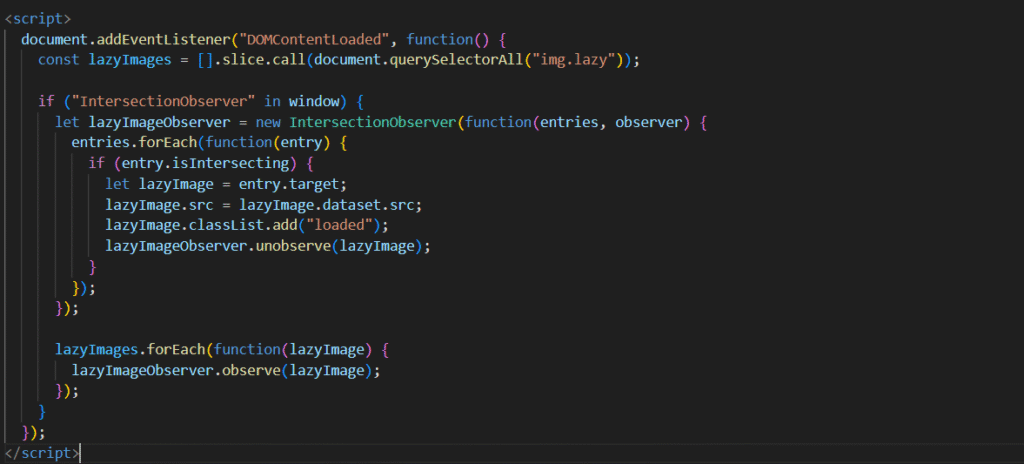1024x464 pixels.
Task: Click lazyImage.dataset.src on the assignment line
Action: point(328,205)
